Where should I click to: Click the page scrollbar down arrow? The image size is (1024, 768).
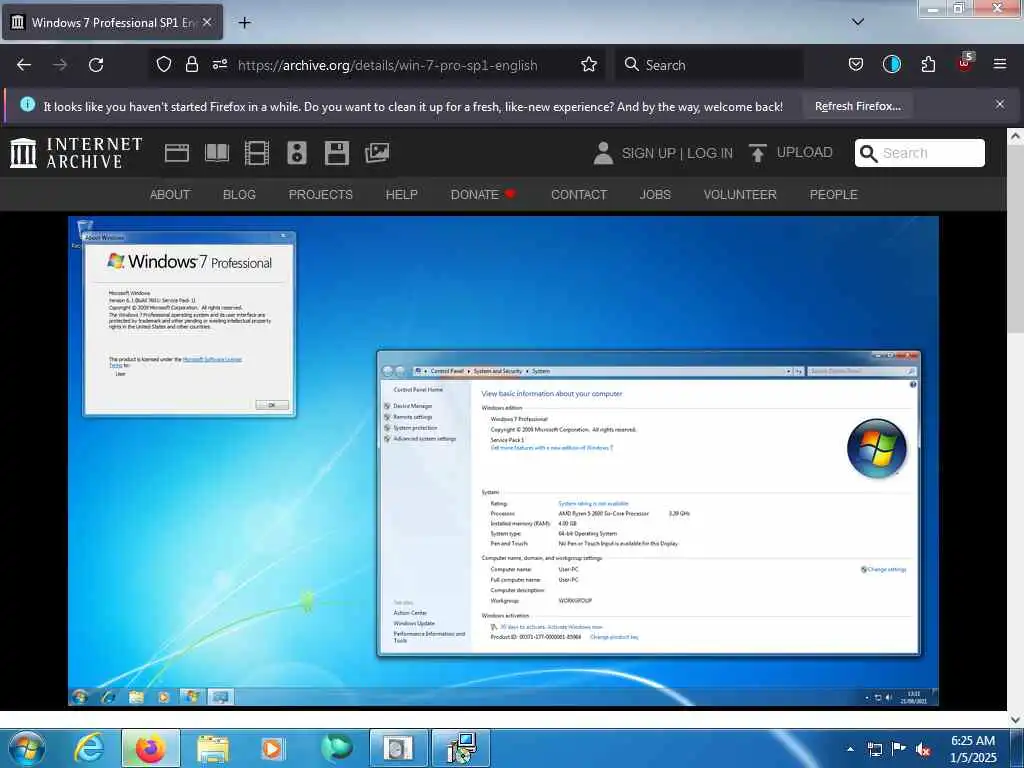1015,719
